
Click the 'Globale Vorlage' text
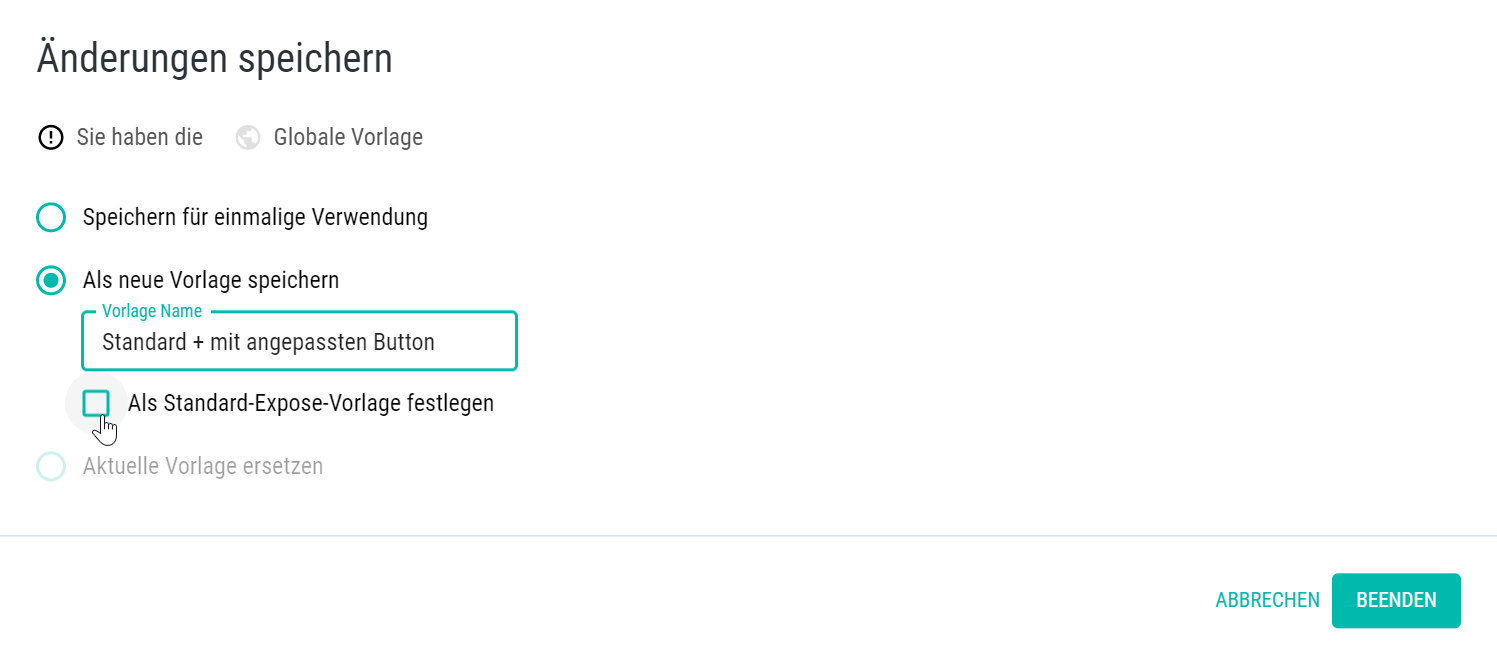348,137
